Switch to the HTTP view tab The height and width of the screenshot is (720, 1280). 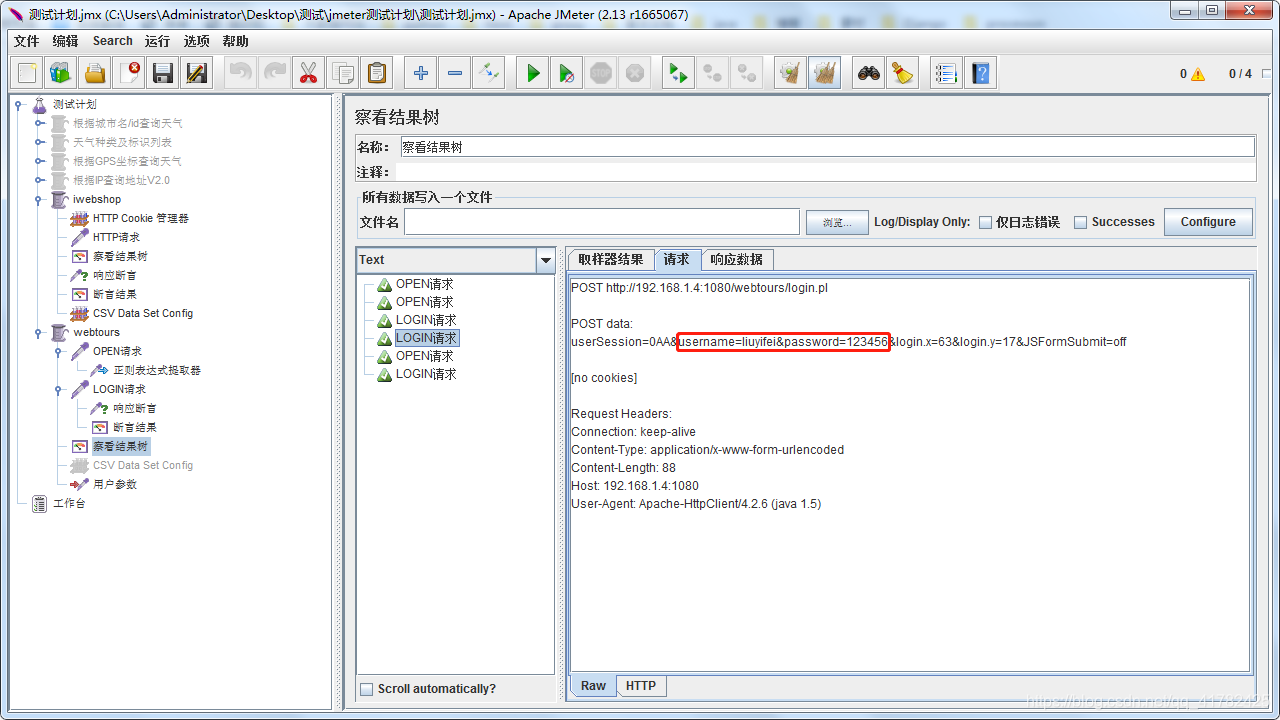pyautogui.click(x=641, y=686)
